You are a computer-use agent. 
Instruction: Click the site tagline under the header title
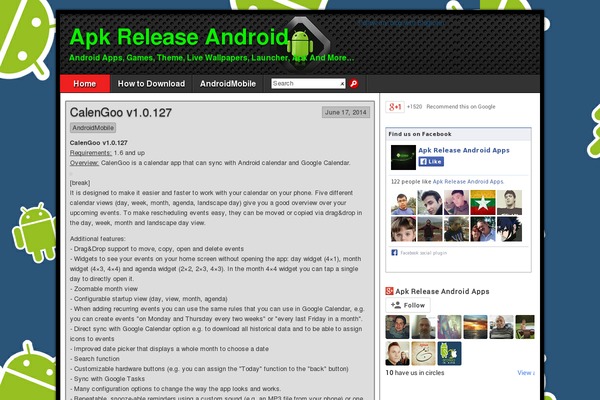pos(212,58)
